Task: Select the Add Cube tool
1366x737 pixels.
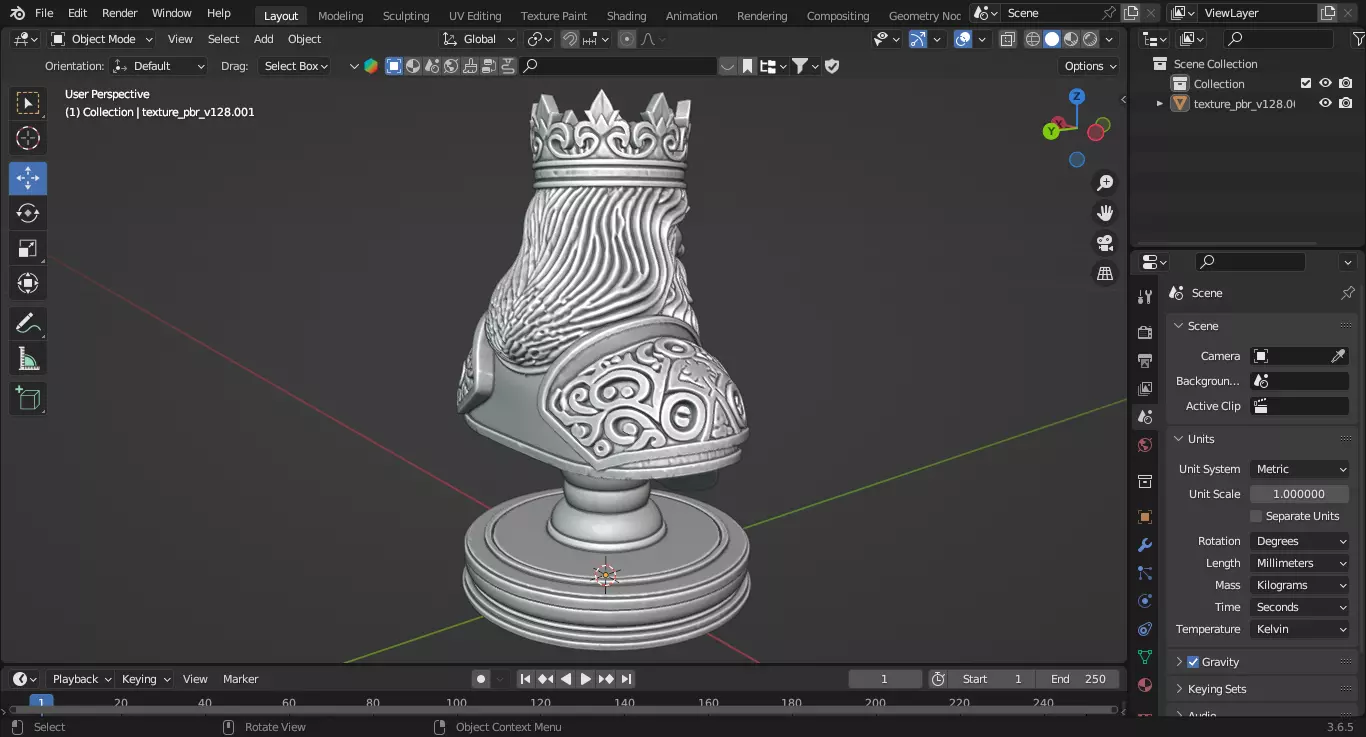Action: [28, 399]
